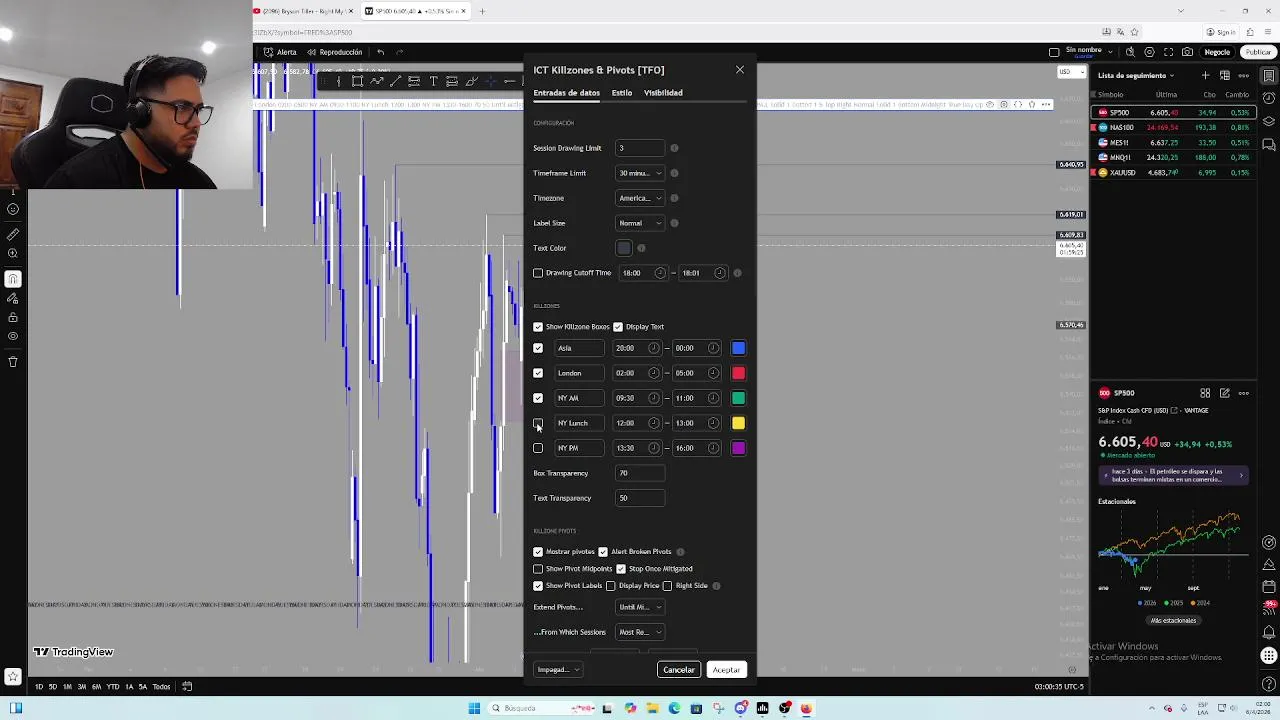The height and width of the screenshot is (720, 1280).
Task: Click the info icon next to Timezone
Action: point(674,198)
